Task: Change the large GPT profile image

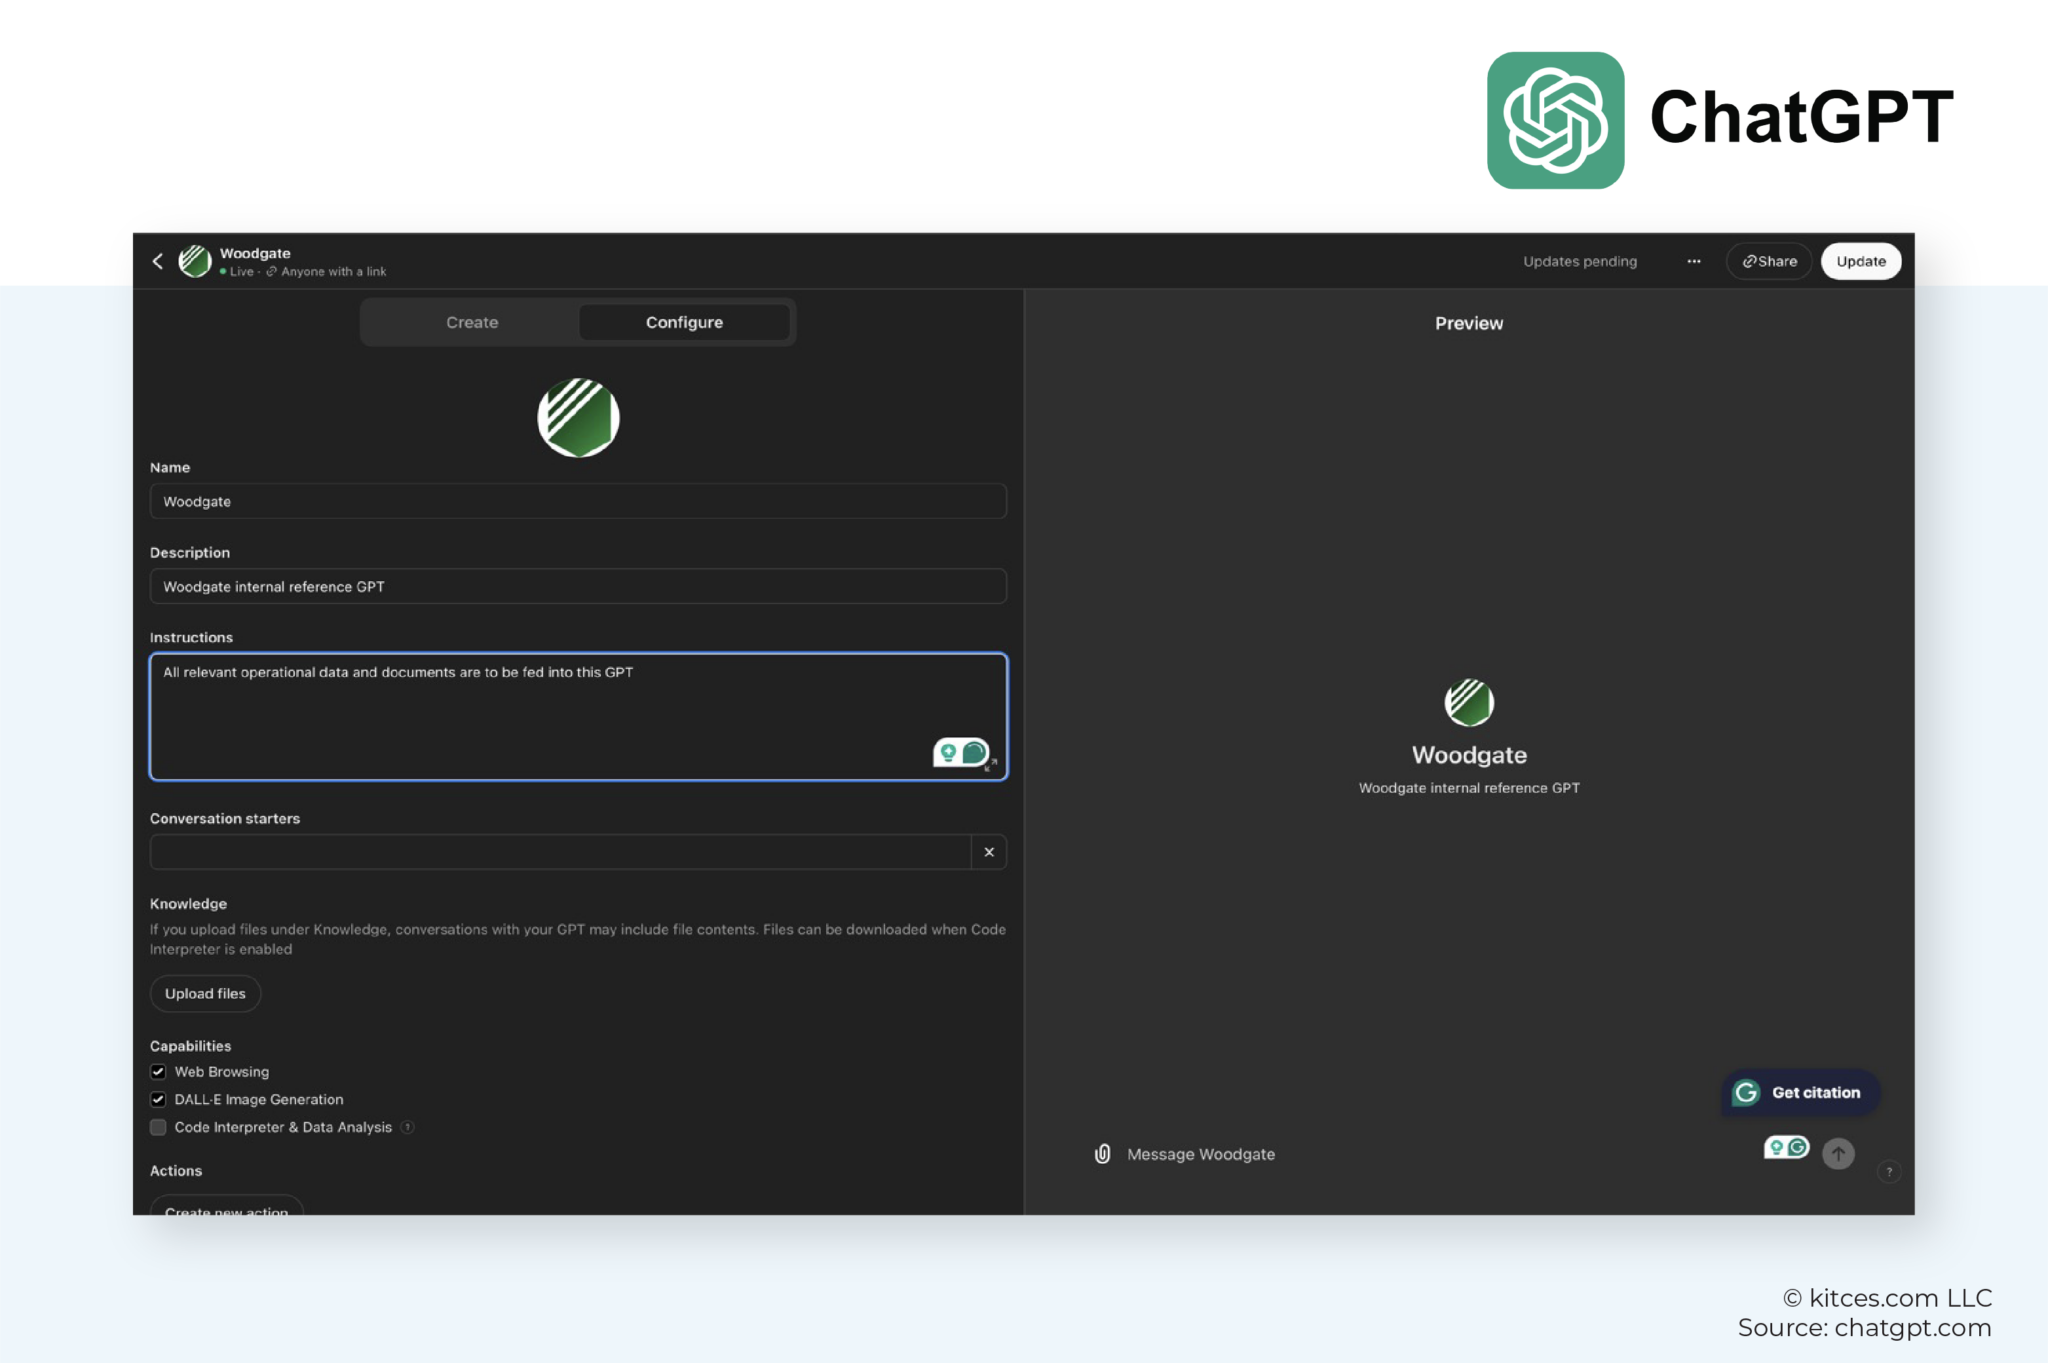Action: pos(578,418)
